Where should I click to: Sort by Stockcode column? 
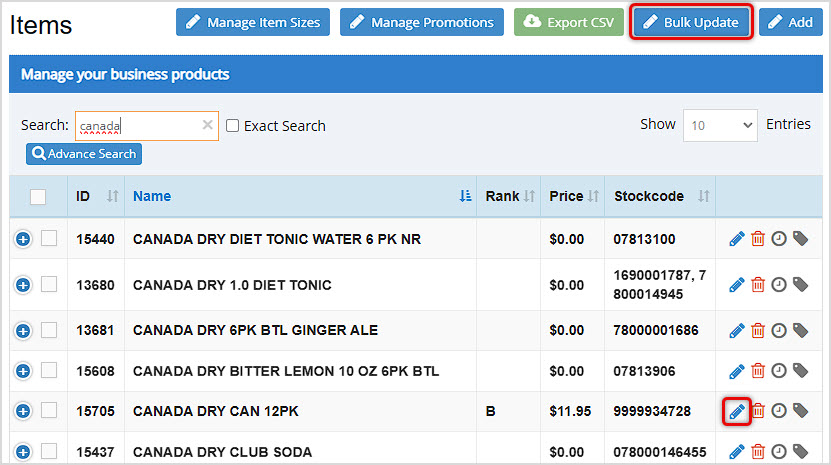660,196
